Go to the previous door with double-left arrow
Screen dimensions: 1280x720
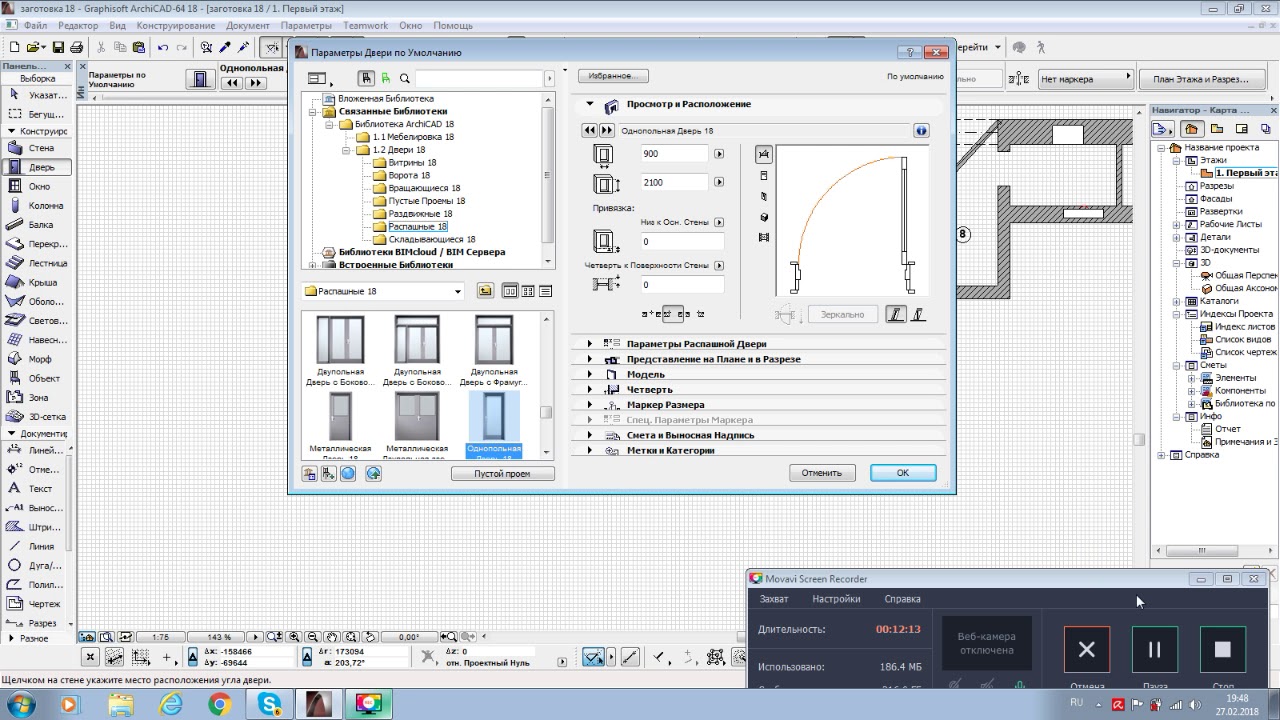coord(589,130)
